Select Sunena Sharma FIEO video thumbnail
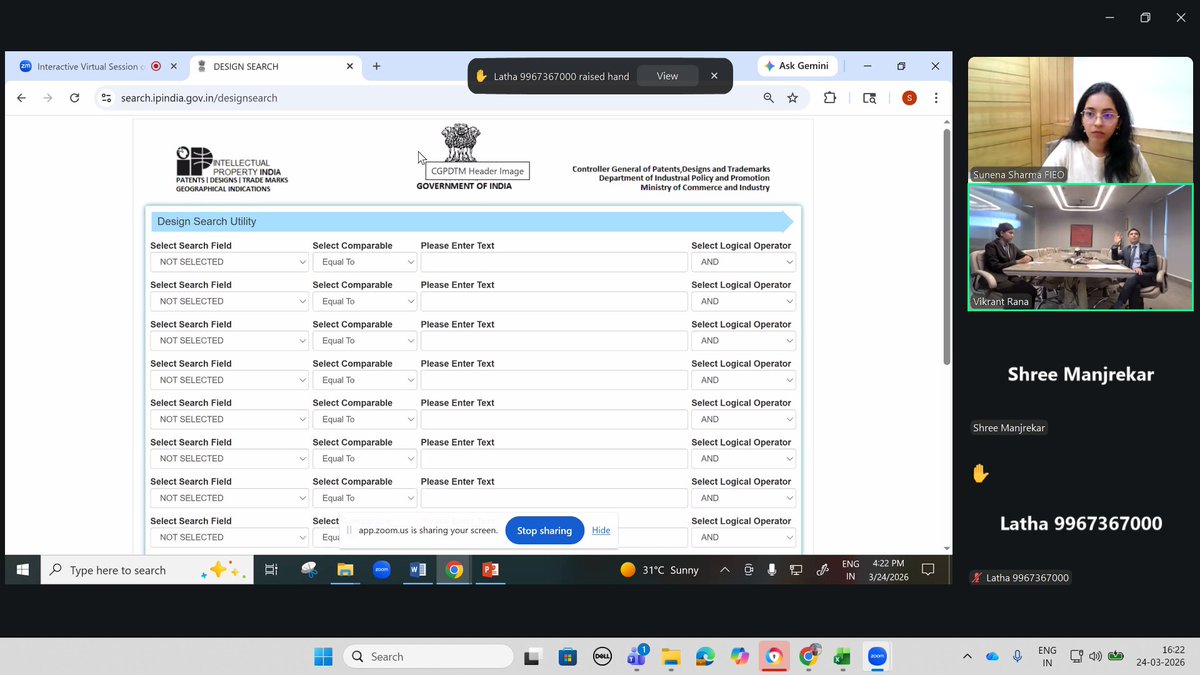 click(1080, 120)
